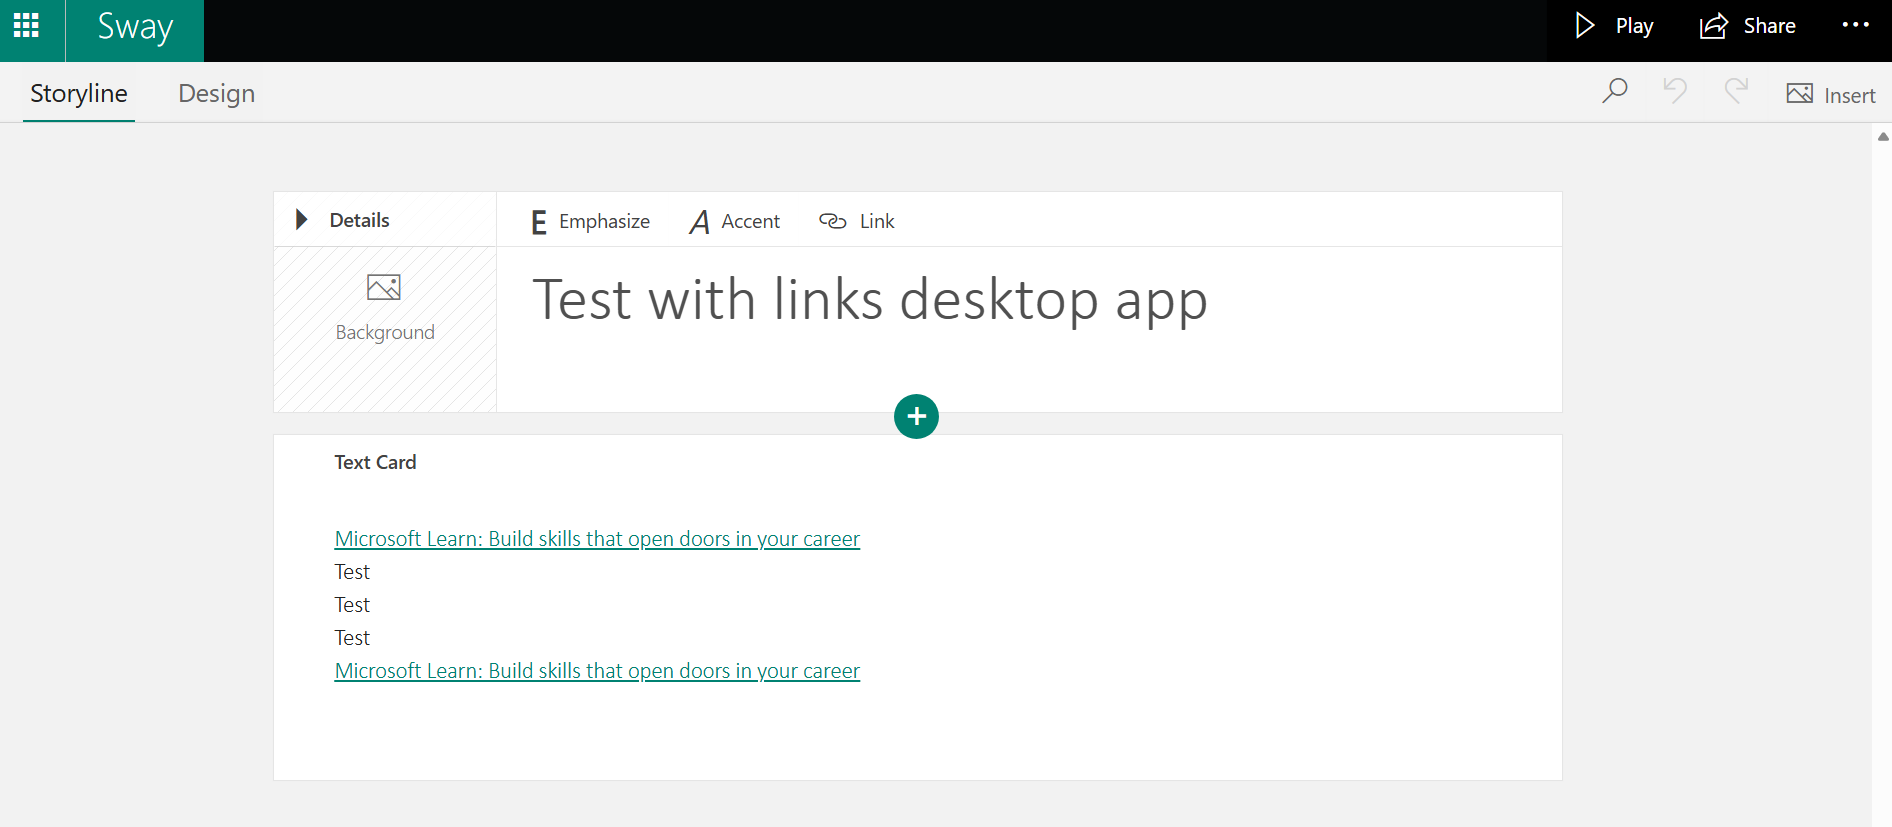Open the more options ellipsis menu
Image resolution: width=1892 pixels, height=827 pixels.
pyautogui.click(x=1856, y=25)
